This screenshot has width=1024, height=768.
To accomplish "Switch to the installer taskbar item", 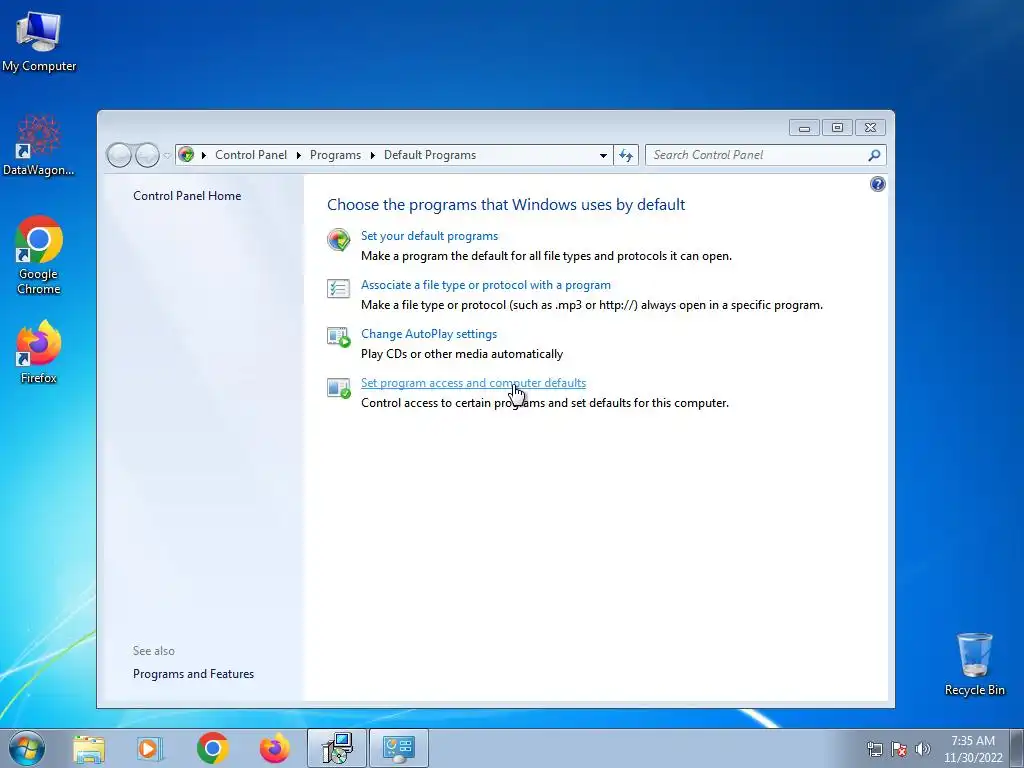I will pyautogui.click(x=337, y=748).
